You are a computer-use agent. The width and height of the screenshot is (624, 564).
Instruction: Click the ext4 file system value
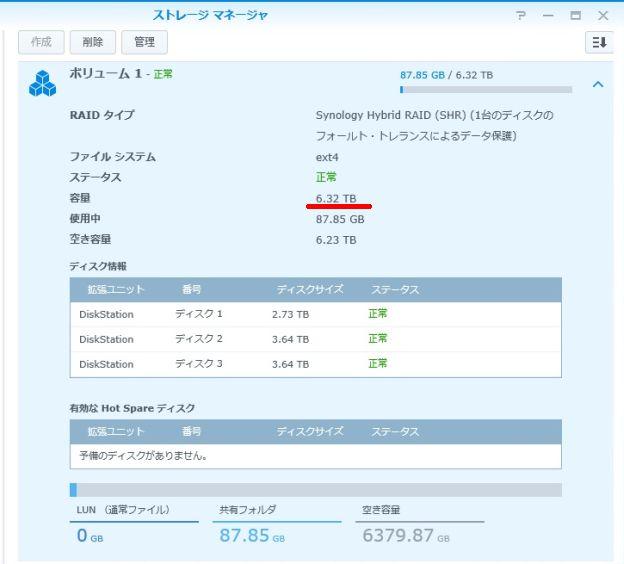click(x=327, y=157)
